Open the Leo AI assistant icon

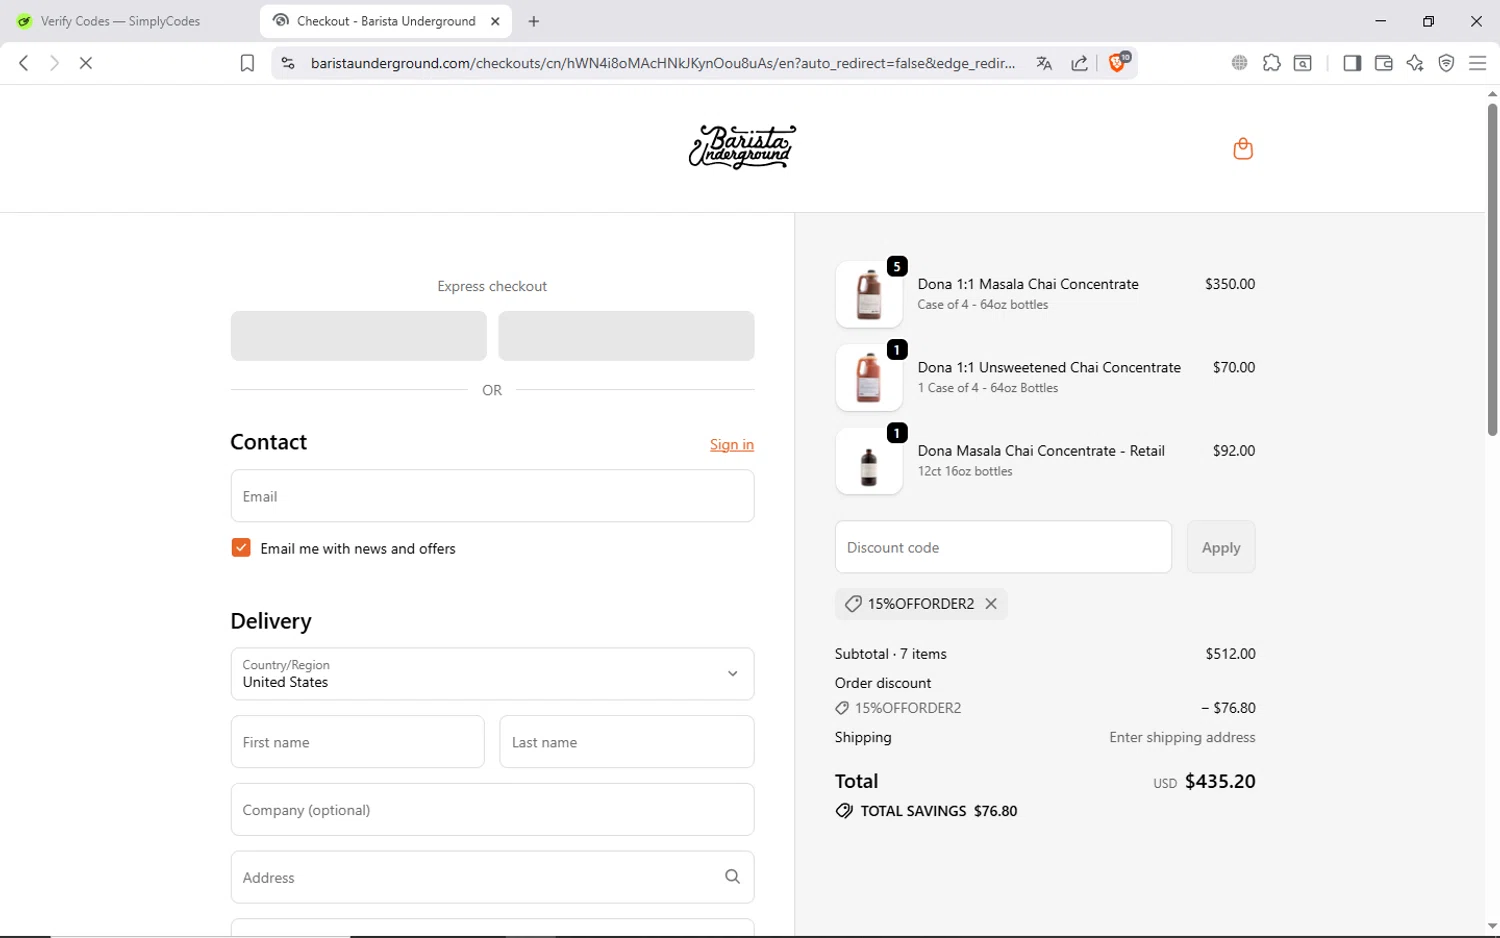pyautogui.click(x=1415, y=63)
